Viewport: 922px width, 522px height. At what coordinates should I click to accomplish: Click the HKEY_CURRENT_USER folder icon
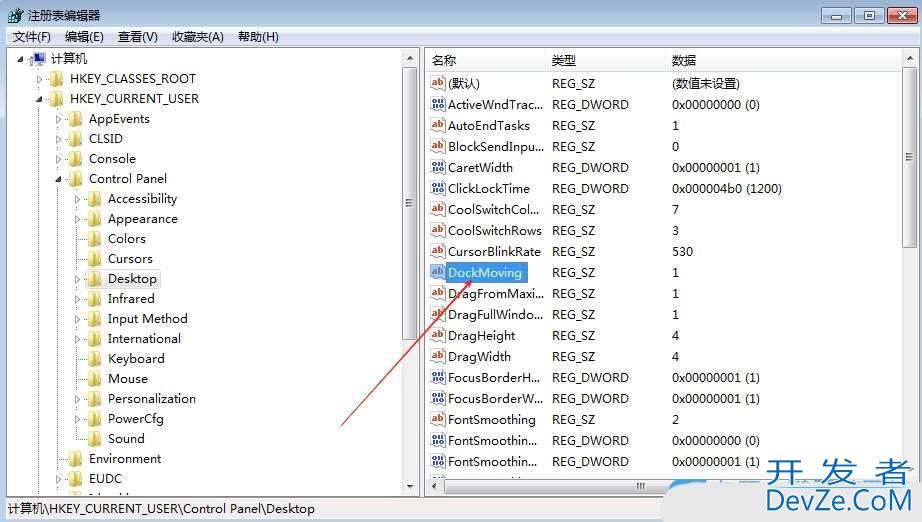[x=56, y=99]
